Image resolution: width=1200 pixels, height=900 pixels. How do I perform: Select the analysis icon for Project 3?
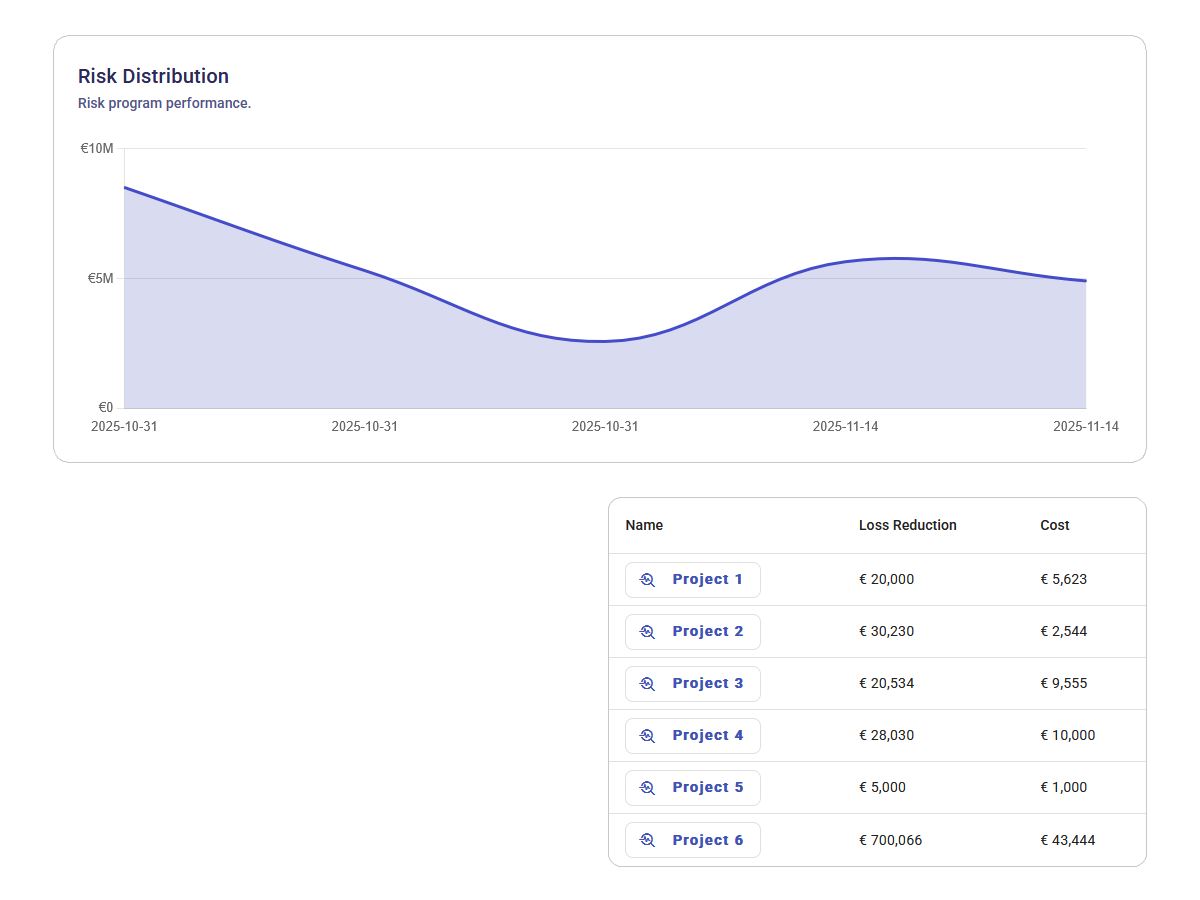coord(647,684)
